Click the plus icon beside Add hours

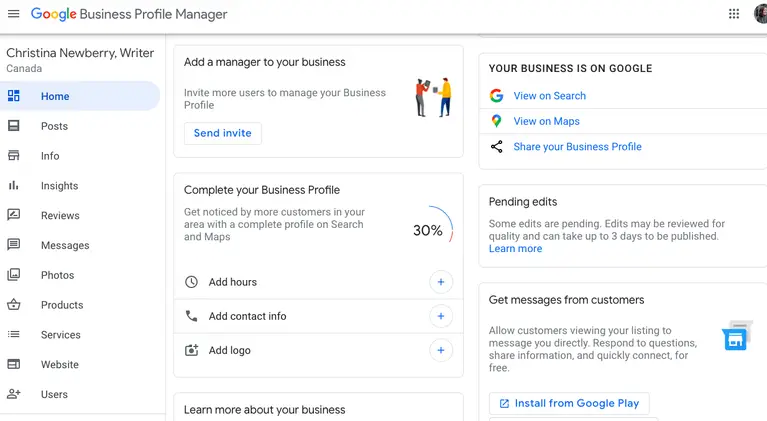tap(440, 282)
